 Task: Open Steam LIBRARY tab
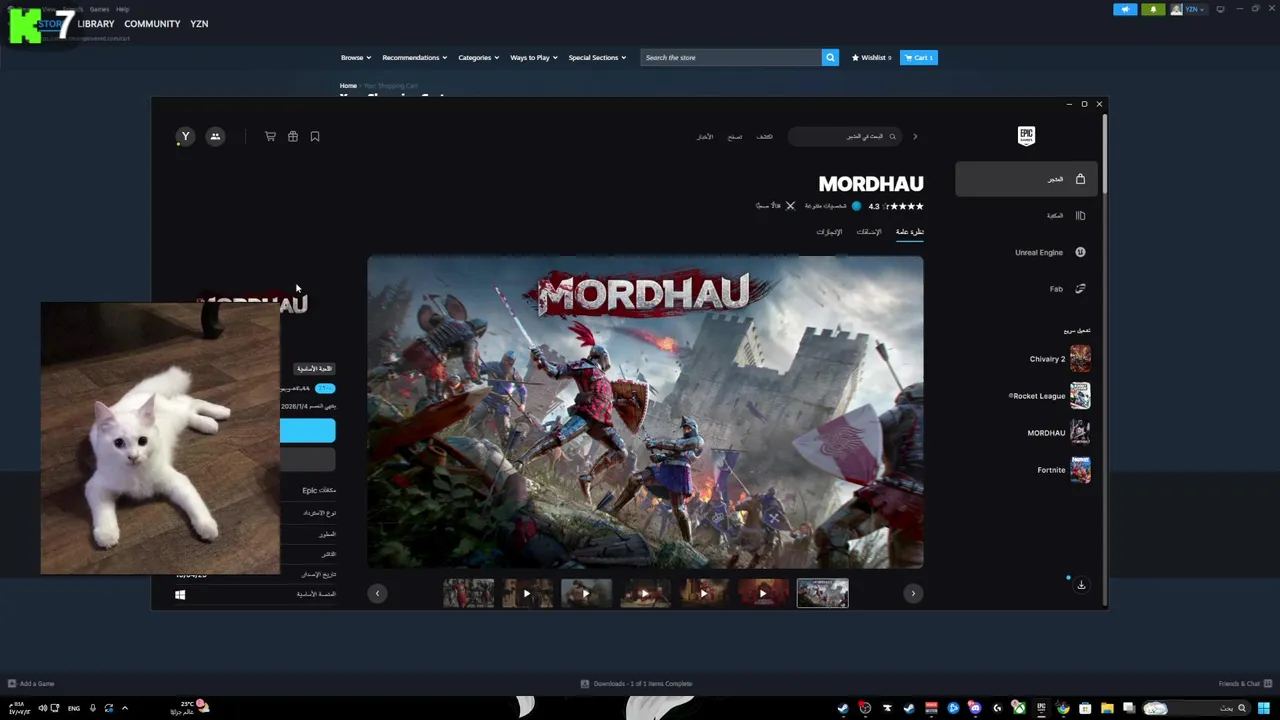[x=96, y=24]
